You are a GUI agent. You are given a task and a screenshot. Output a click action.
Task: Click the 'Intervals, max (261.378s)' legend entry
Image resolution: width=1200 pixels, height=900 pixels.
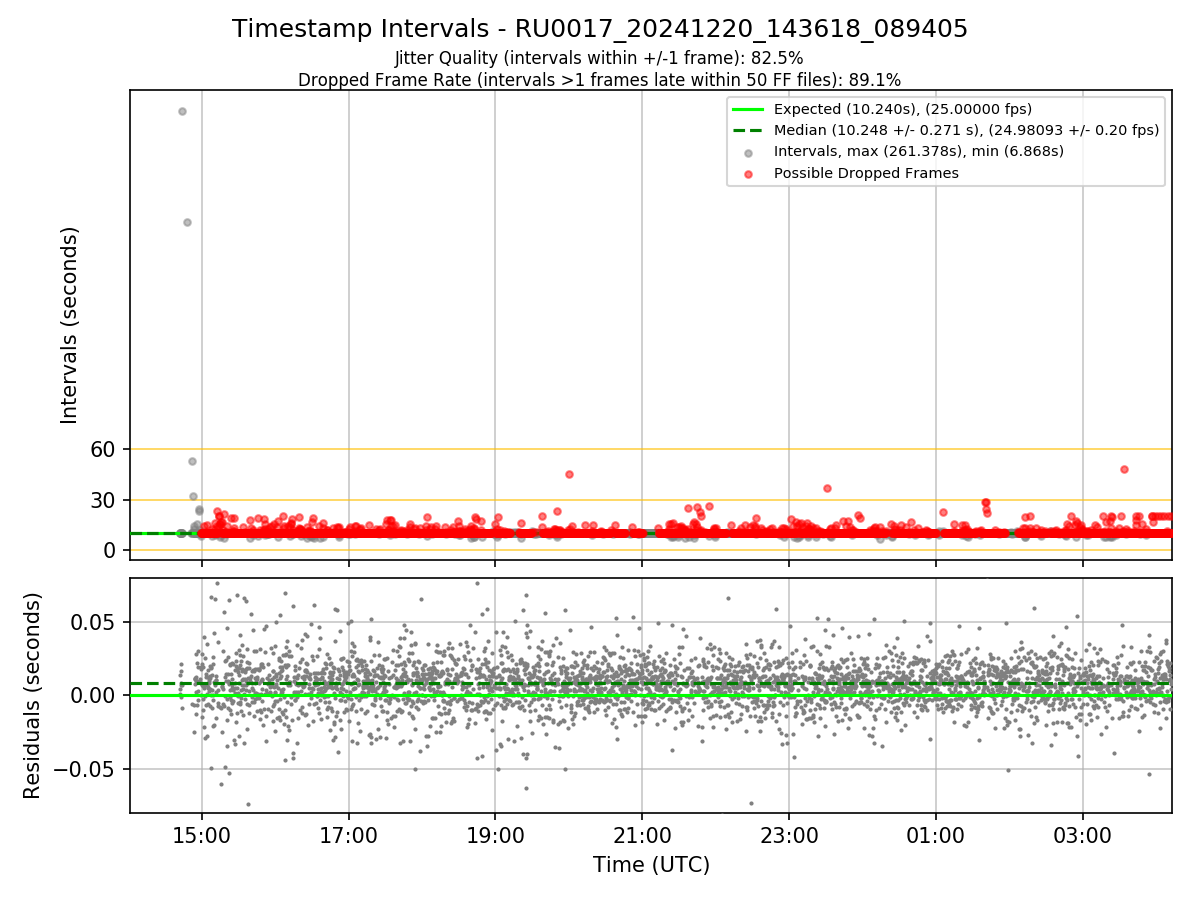click(x=918, y=151)
